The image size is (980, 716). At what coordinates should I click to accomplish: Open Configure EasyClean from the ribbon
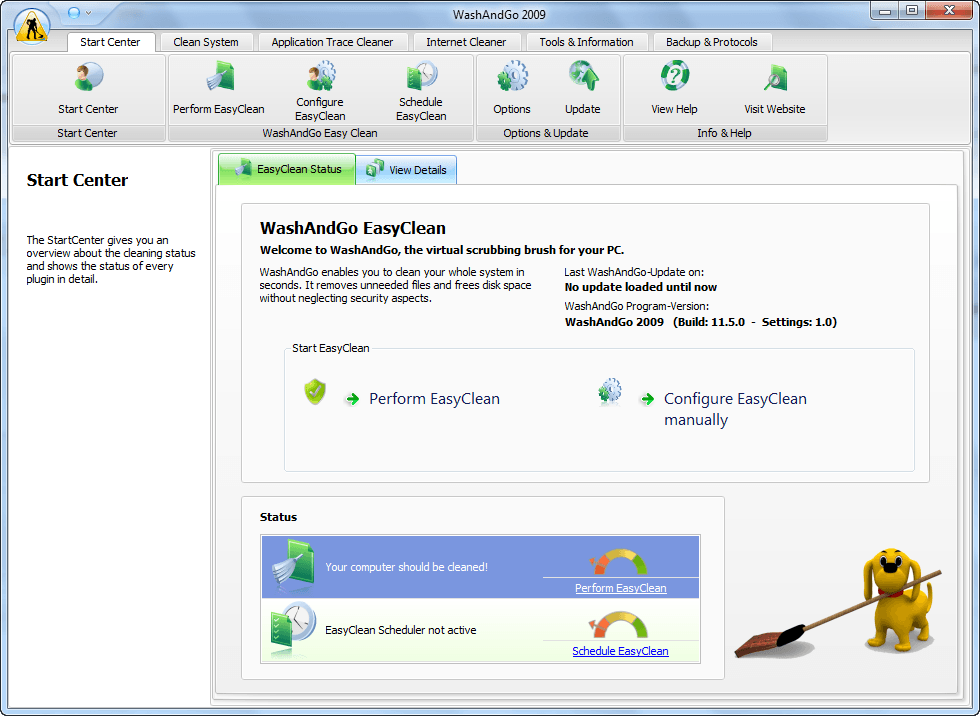321,76
